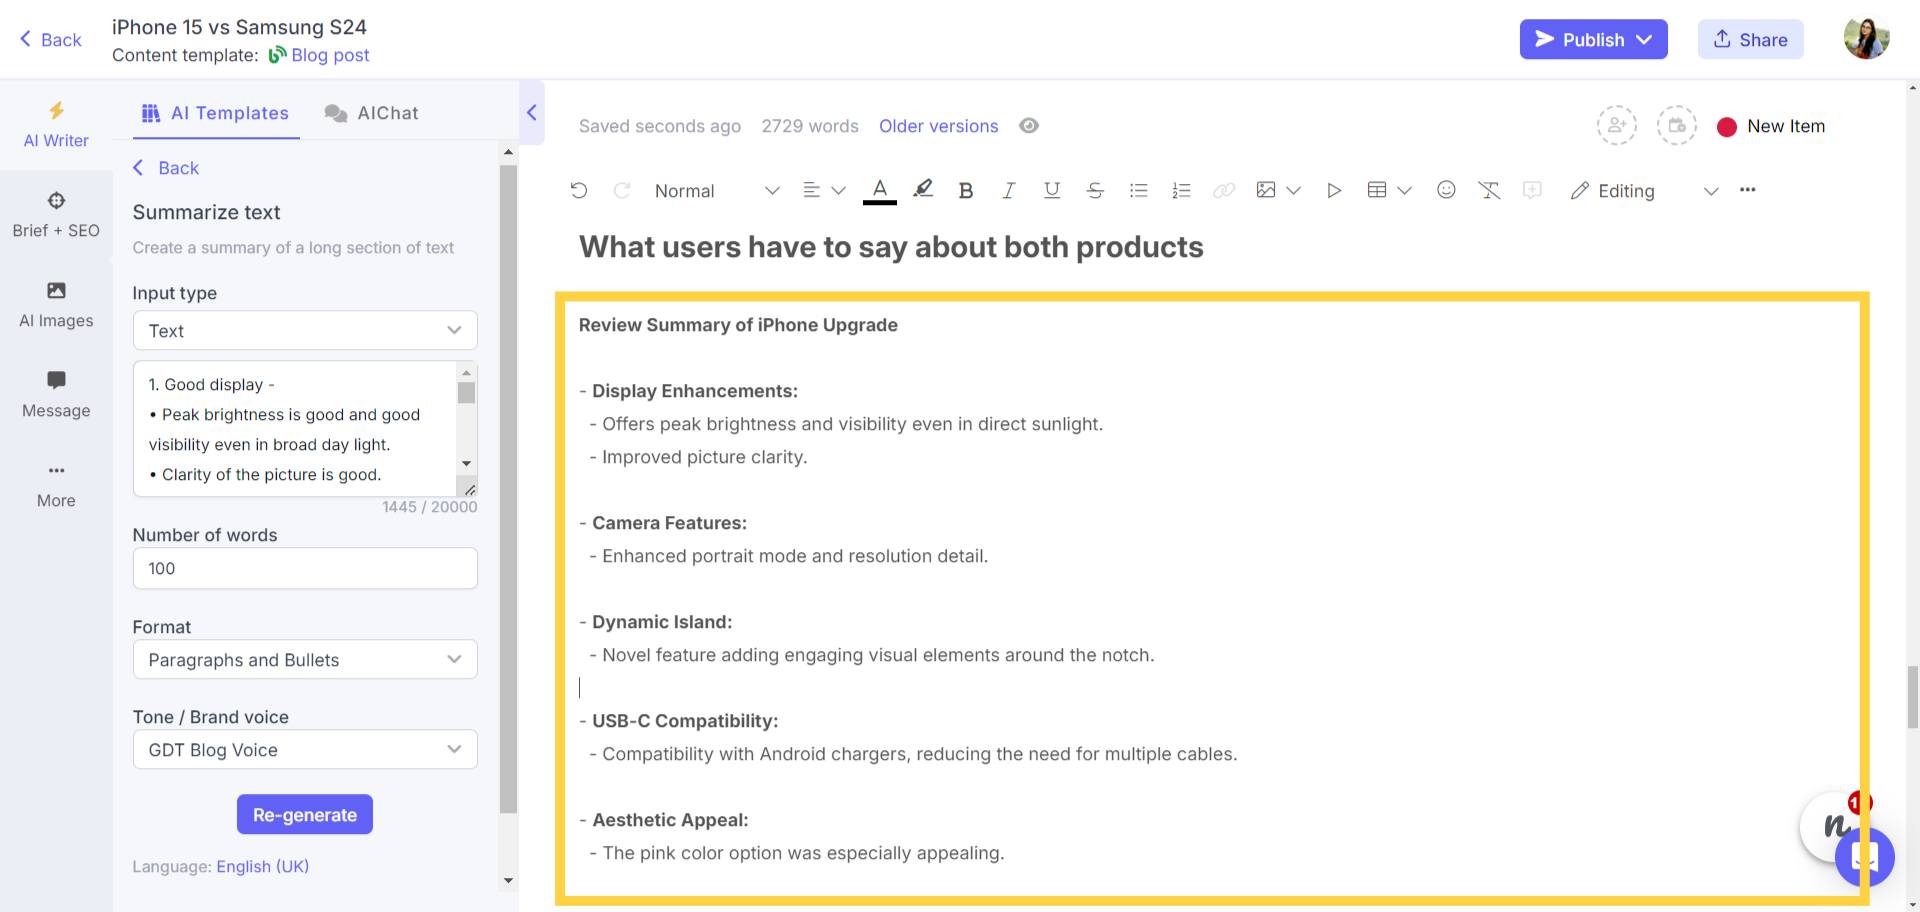This screenshot has width=1920, height=912.
Task: Open the Editing mode dropdown
Action: 1645,191
